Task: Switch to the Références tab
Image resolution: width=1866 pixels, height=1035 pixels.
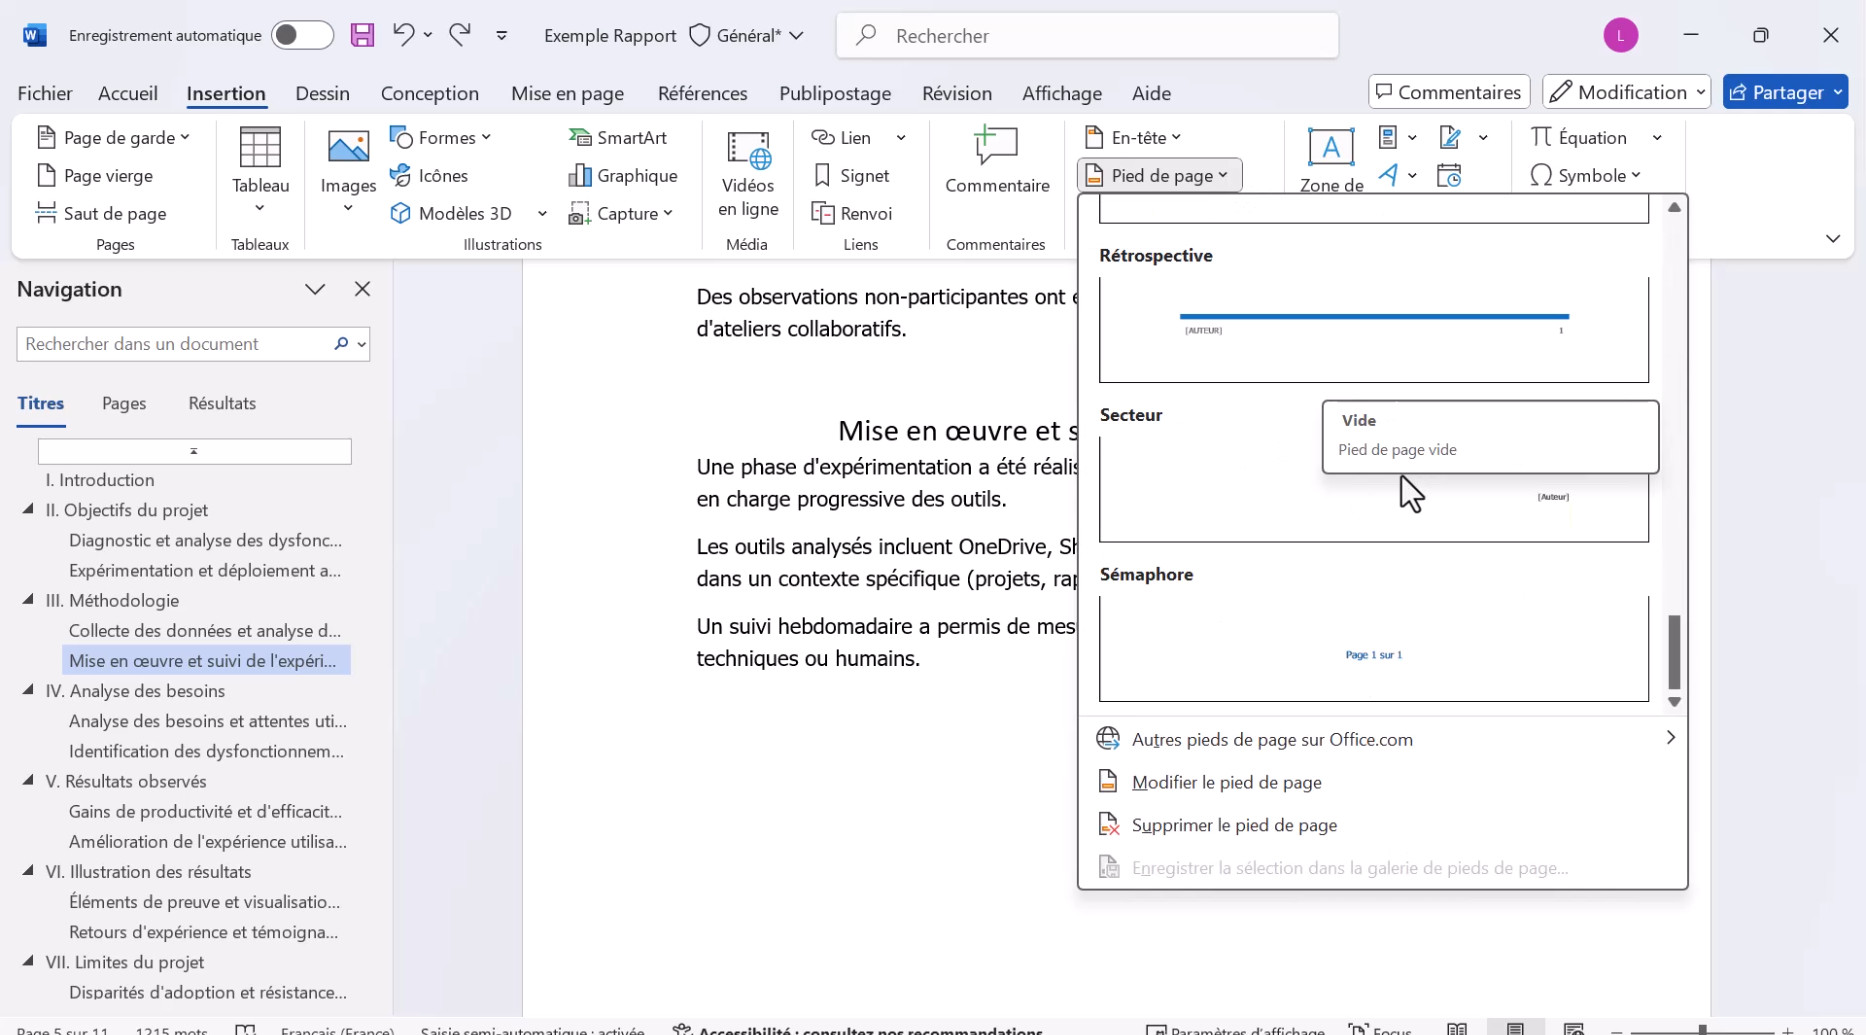Action: point(702,93)
